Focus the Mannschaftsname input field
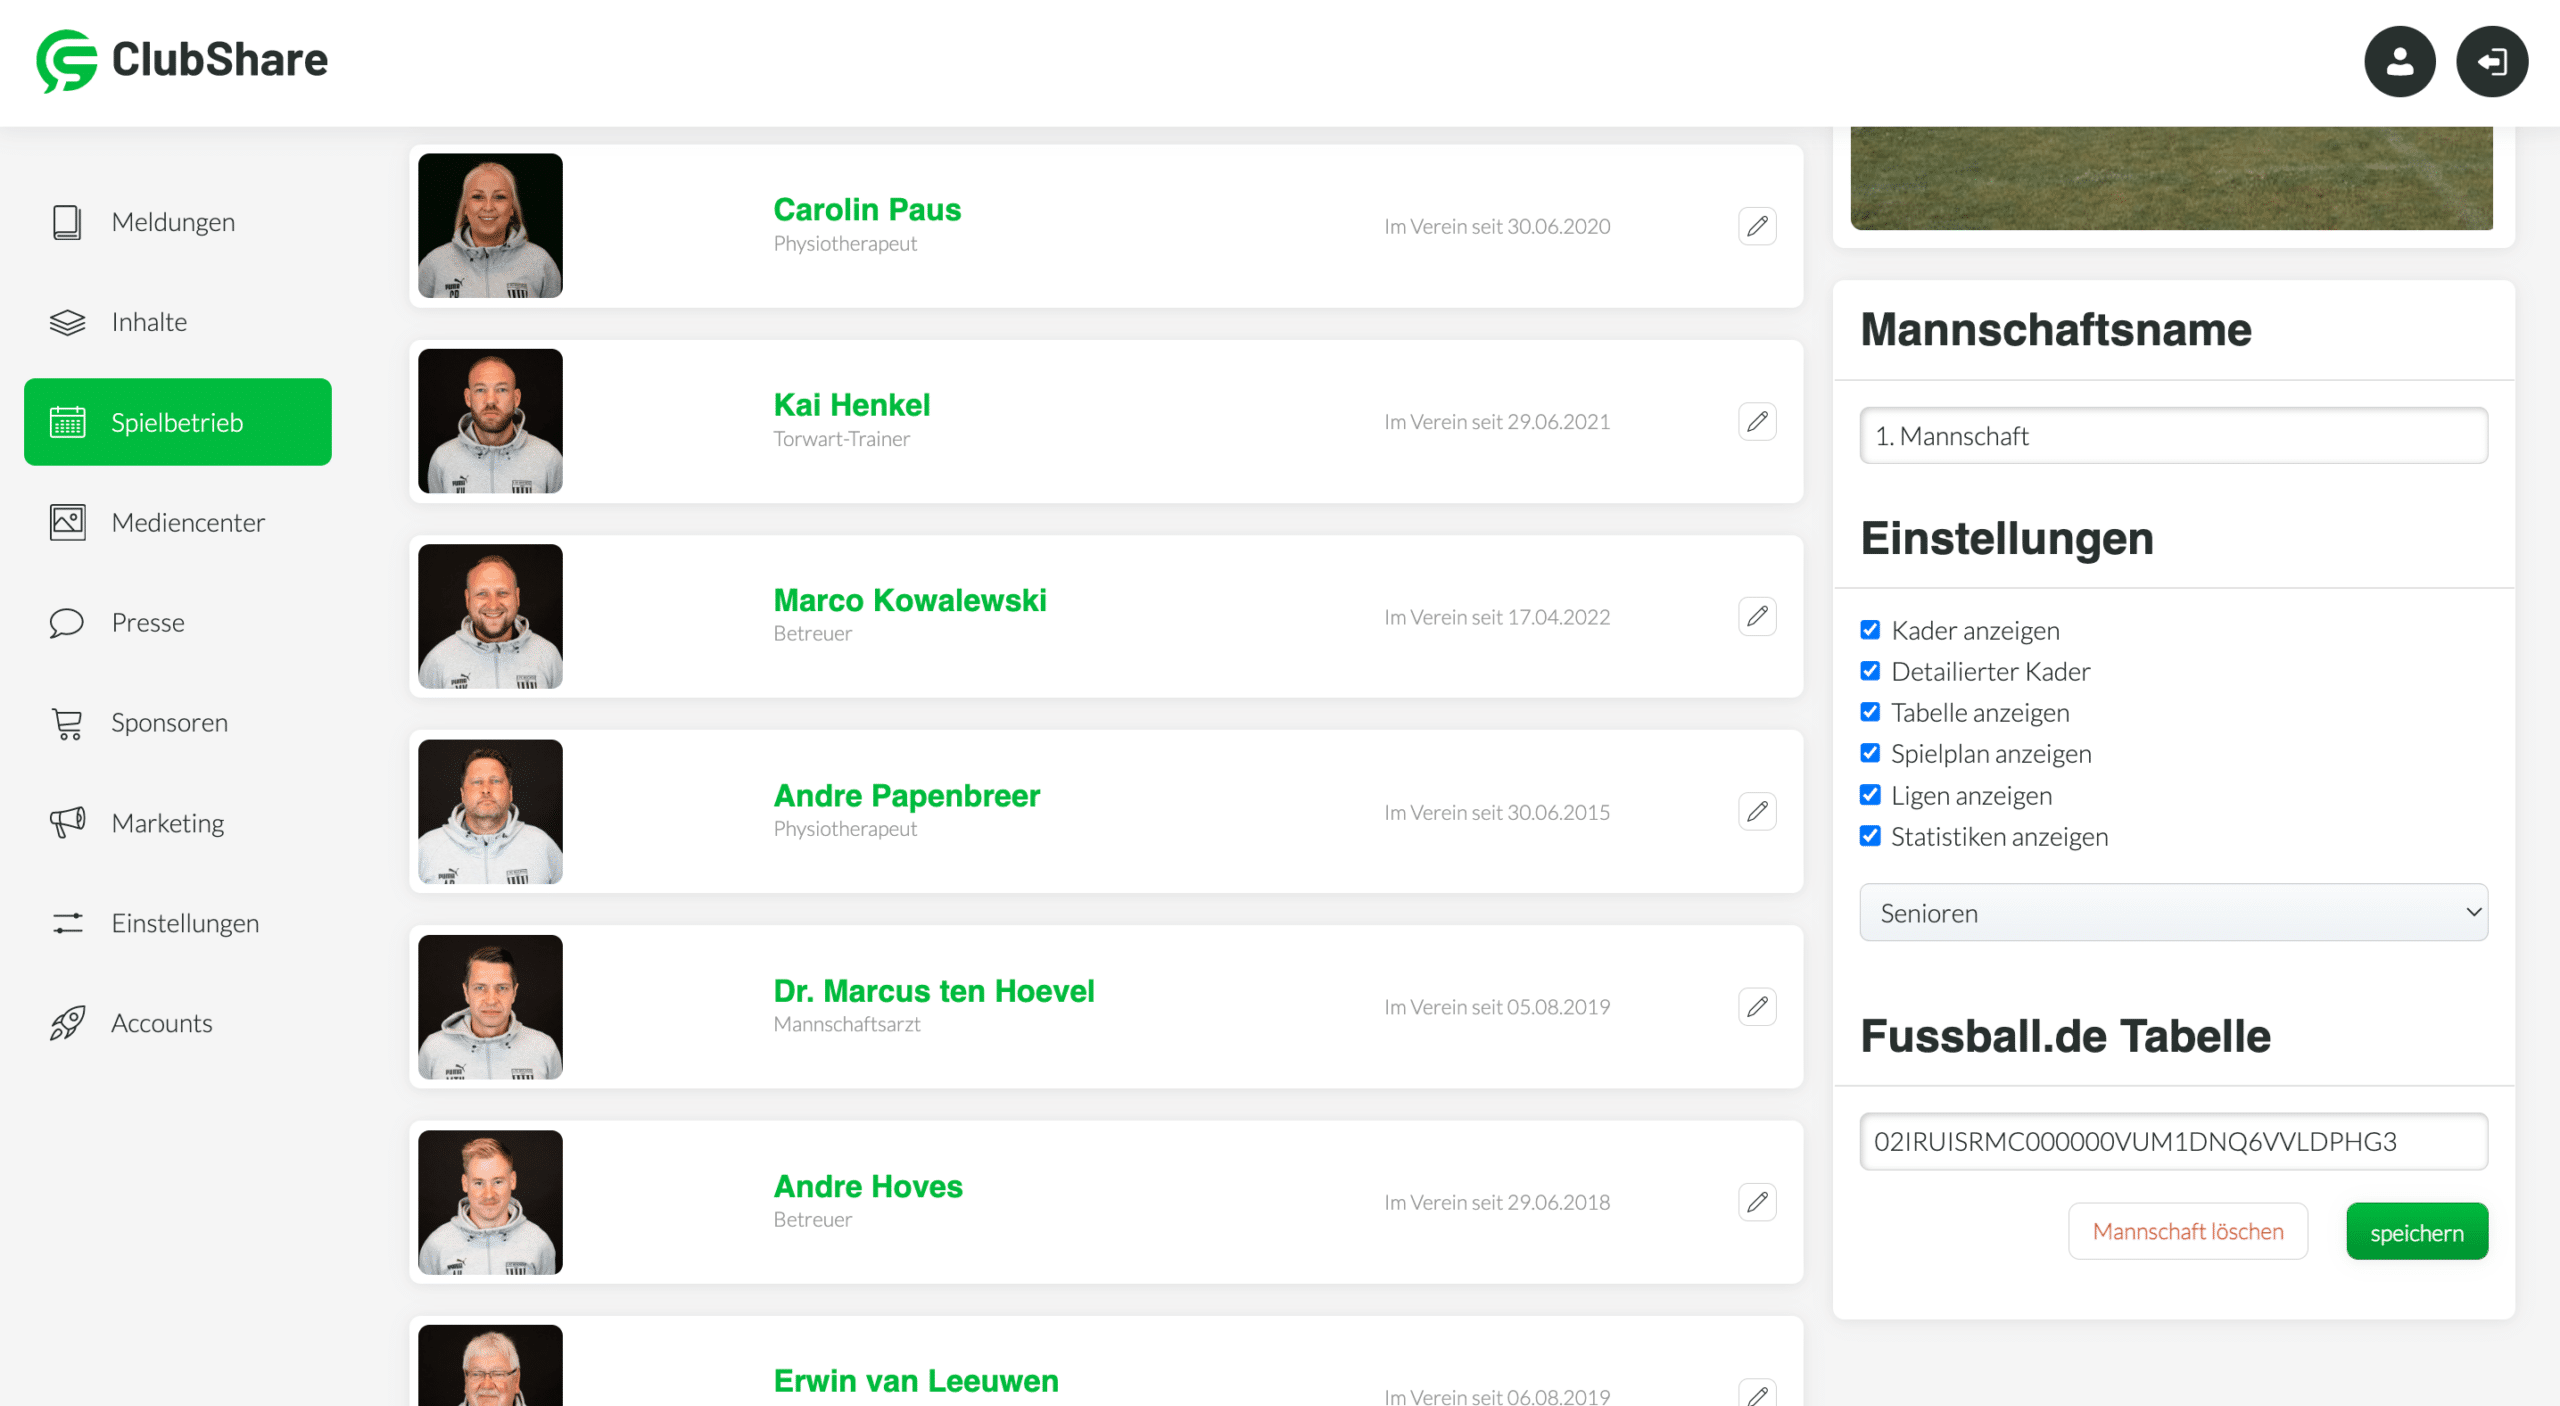This screenshot has width=2560, height=1406. [2173, 436]
